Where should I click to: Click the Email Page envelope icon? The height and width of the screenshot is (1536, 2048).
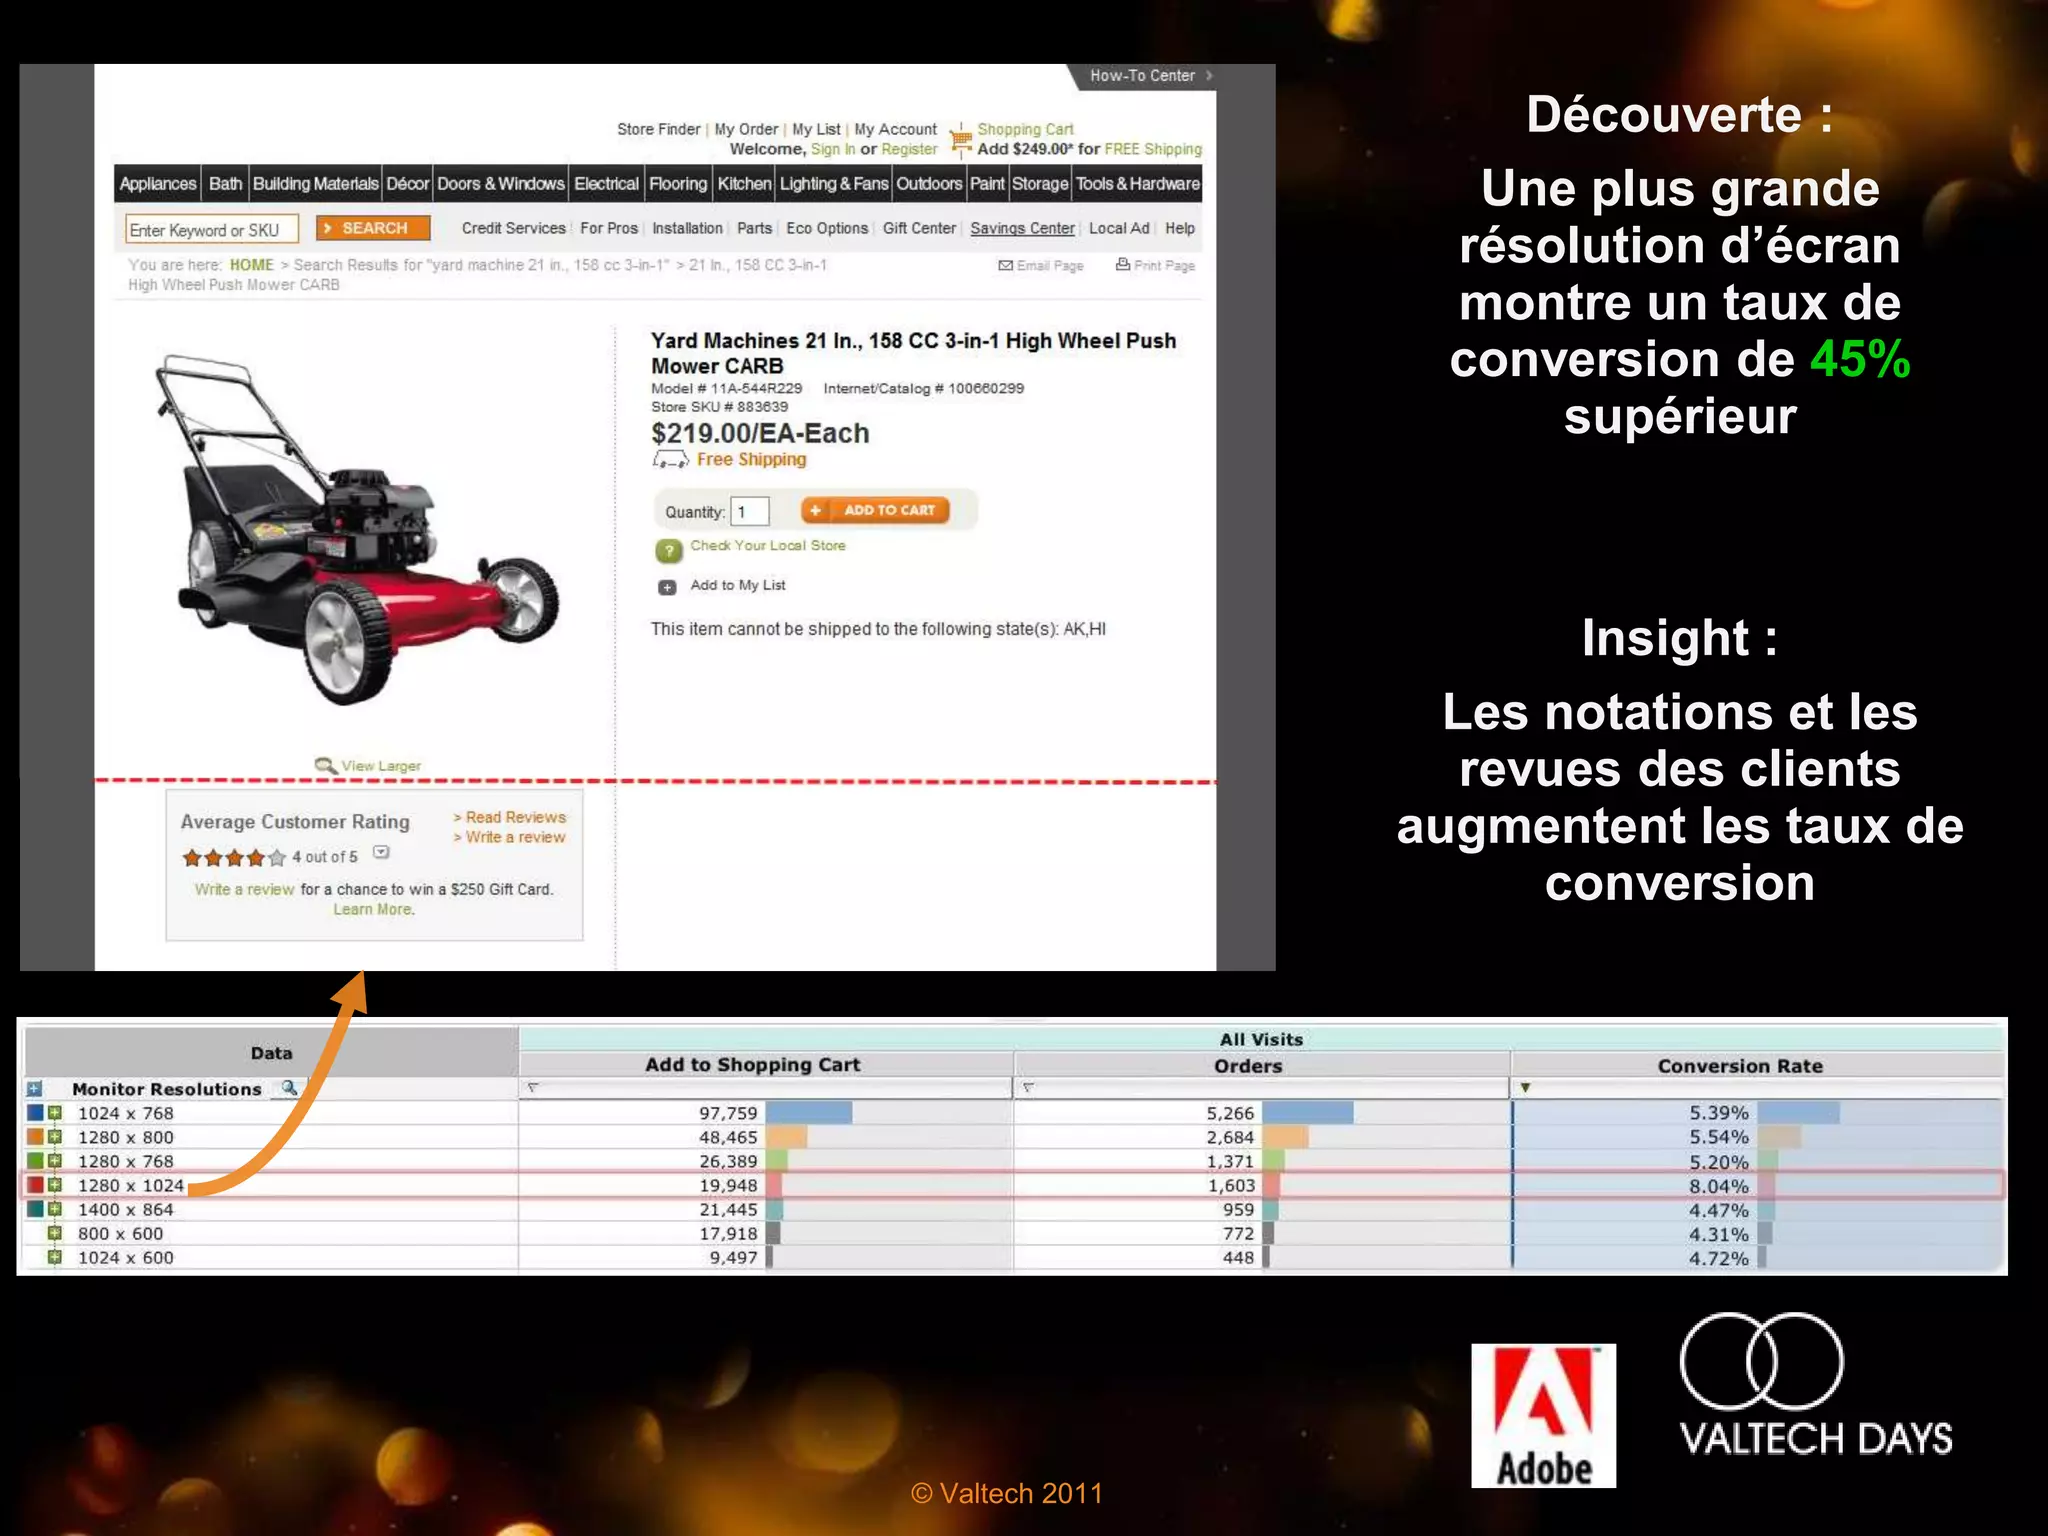pos(1005,265)
